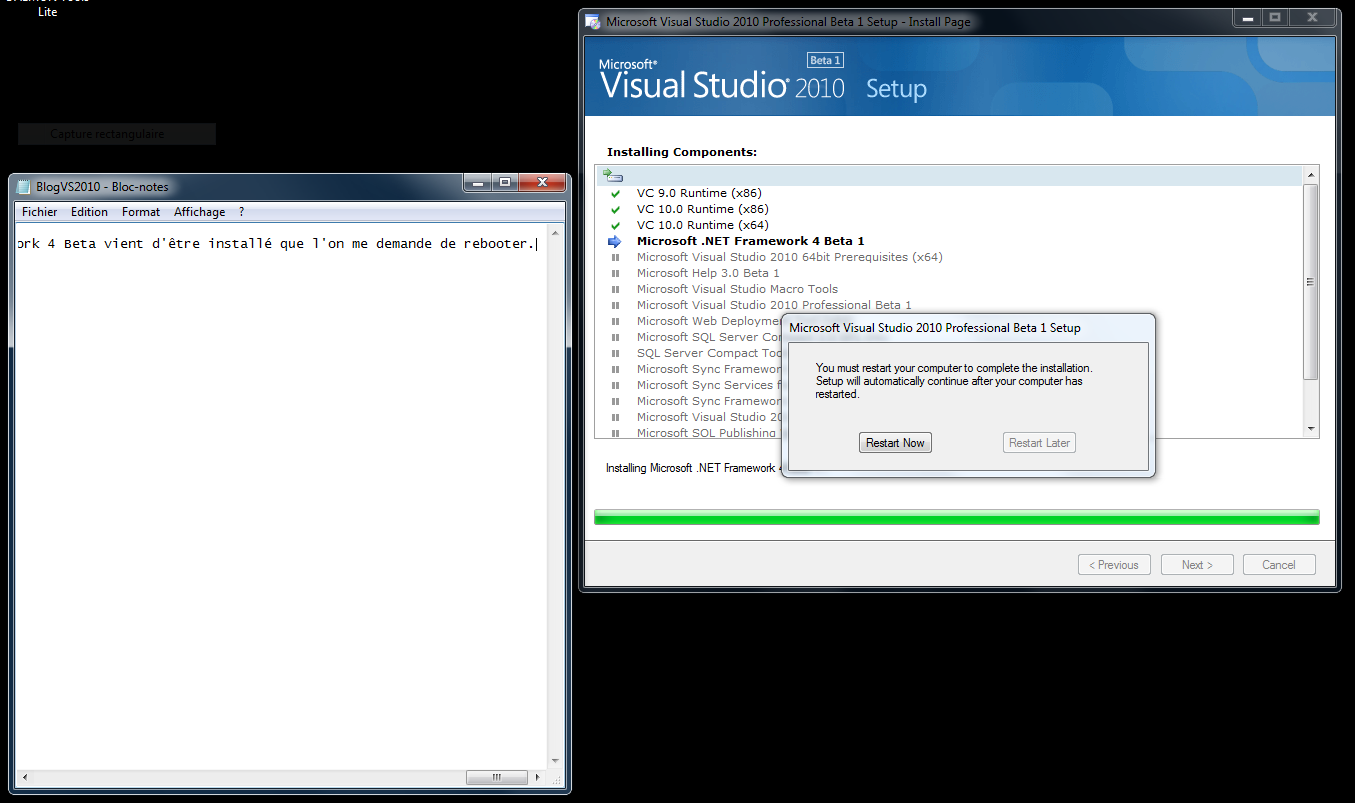
Task: Click the Notepad horizontal scrollbar left arrow
Action: (x=24, y=777)
